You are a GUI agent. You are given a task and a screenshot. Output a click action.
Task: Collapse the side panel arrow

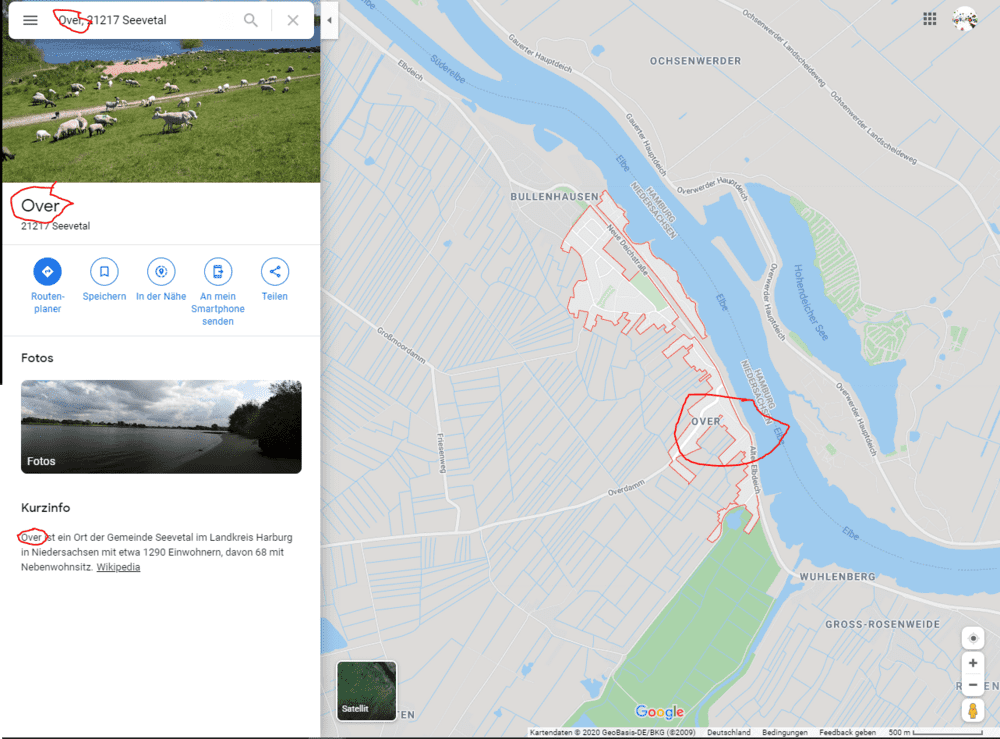click(329, 20)
